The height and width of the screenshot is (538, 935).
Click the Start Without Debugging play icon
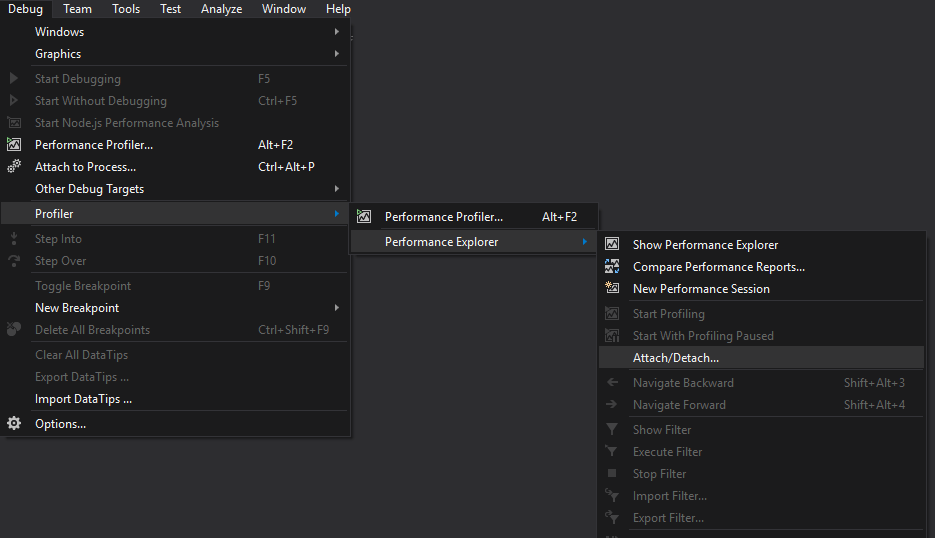coord(14,100)
